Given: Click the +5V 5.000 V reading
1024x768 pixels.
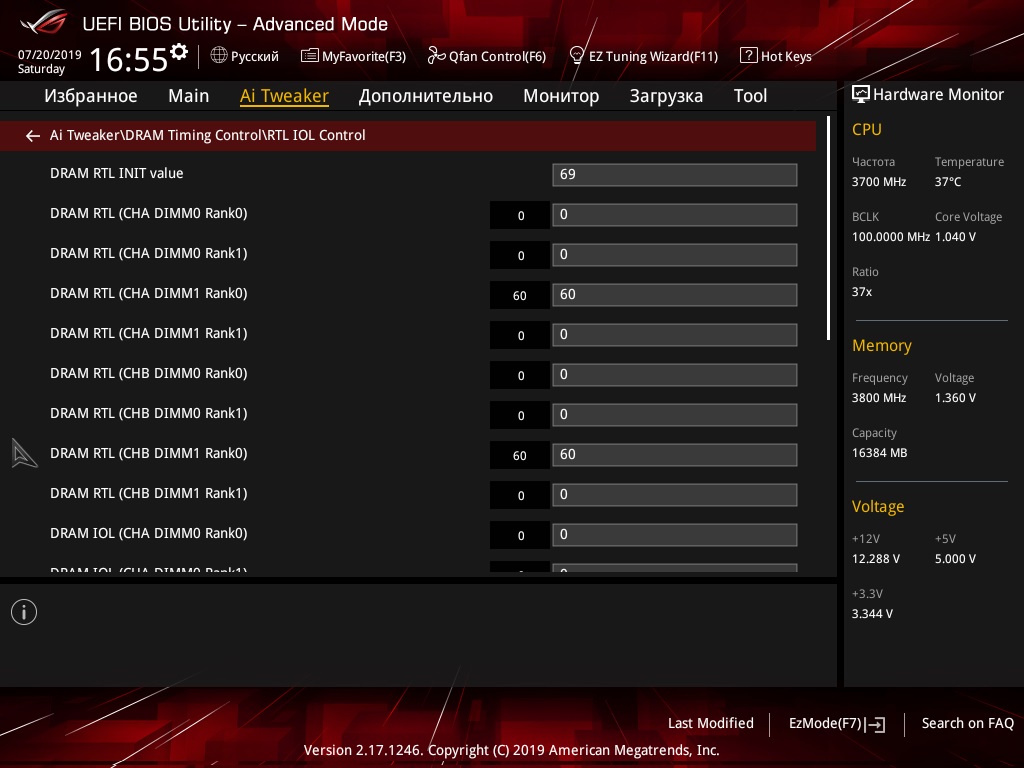Looking at the screenshot, I should 955,559.
